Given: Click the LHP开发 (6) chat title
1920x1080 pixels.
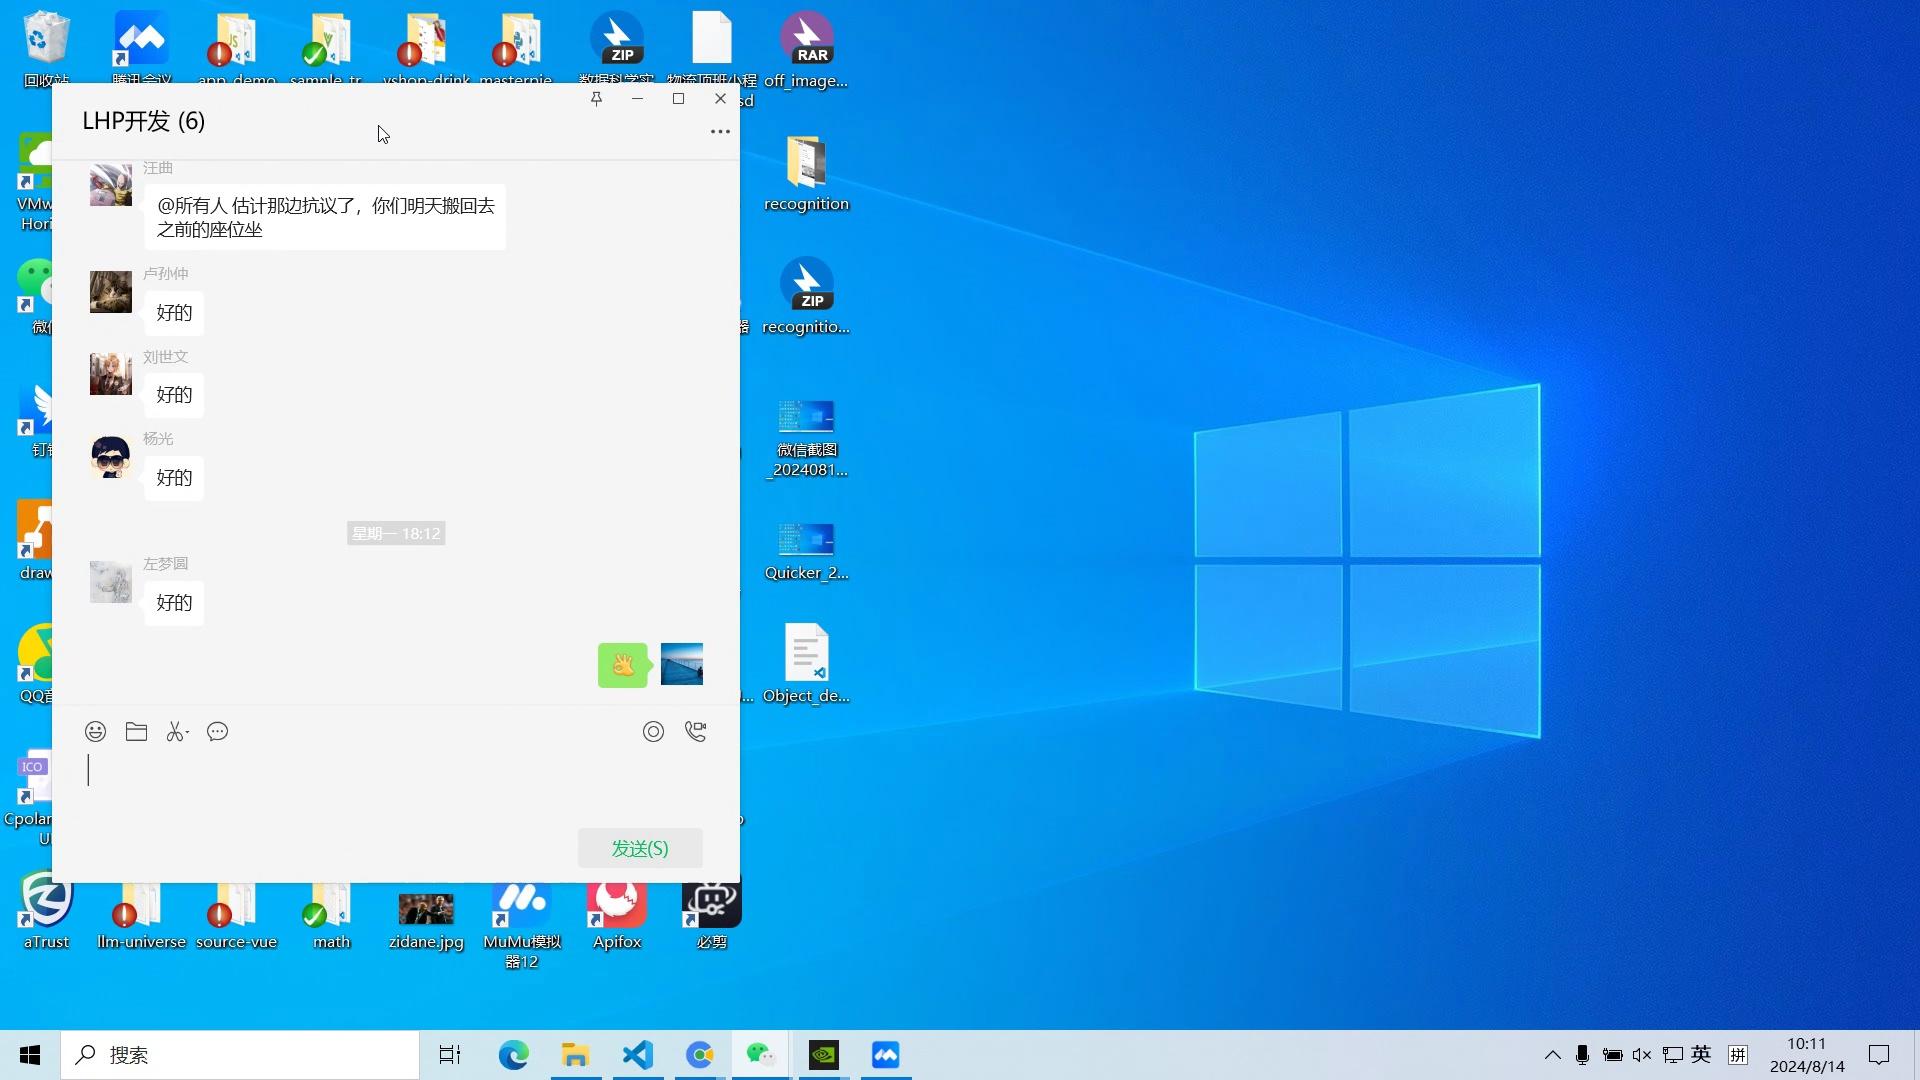Looking at the screenshot, I should 143,121.
